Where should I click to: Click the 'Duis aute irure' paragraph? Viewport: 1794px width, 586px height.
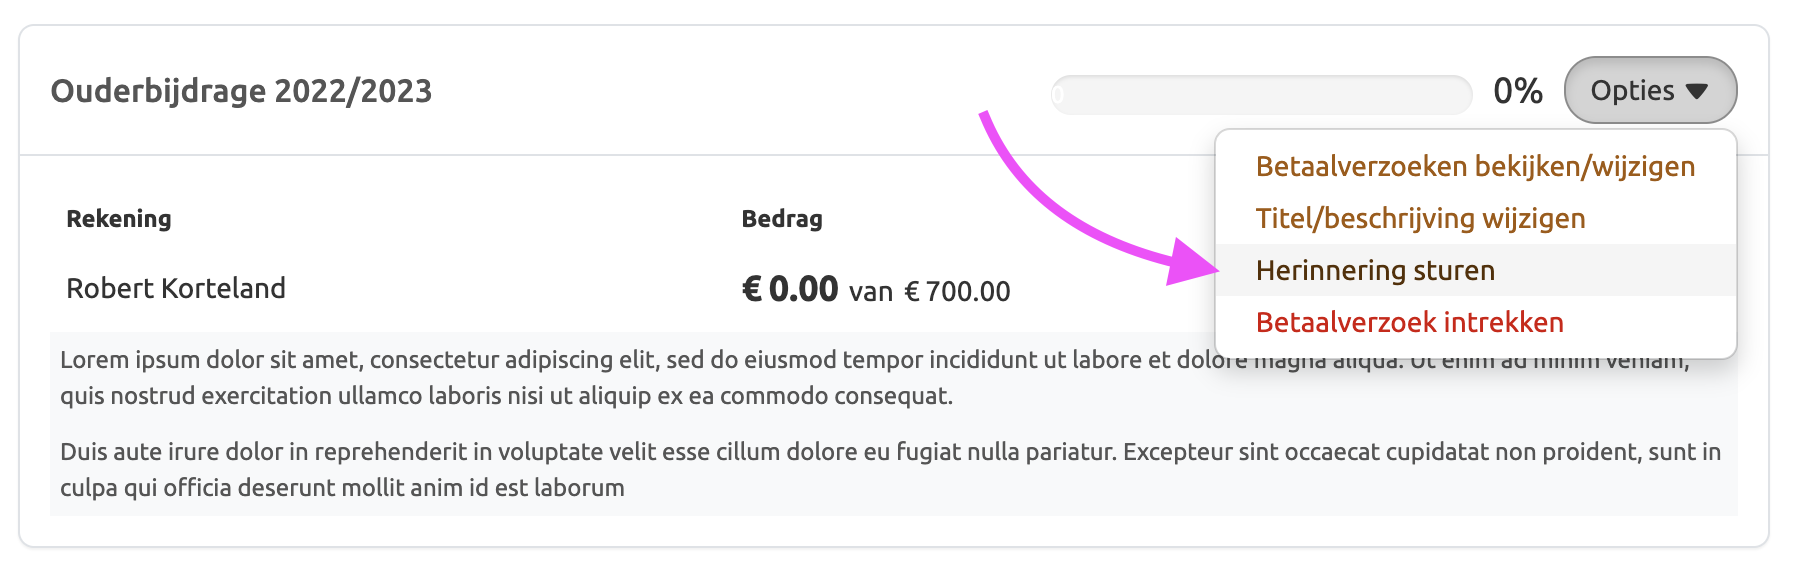600,469
